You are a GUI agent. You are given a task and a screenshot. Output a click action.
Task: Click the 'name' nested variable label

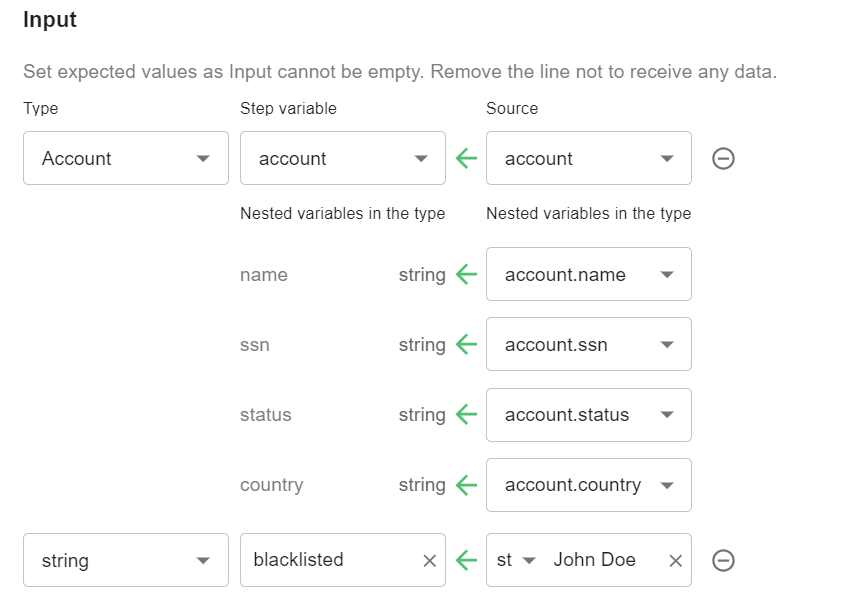click(264, 275)
